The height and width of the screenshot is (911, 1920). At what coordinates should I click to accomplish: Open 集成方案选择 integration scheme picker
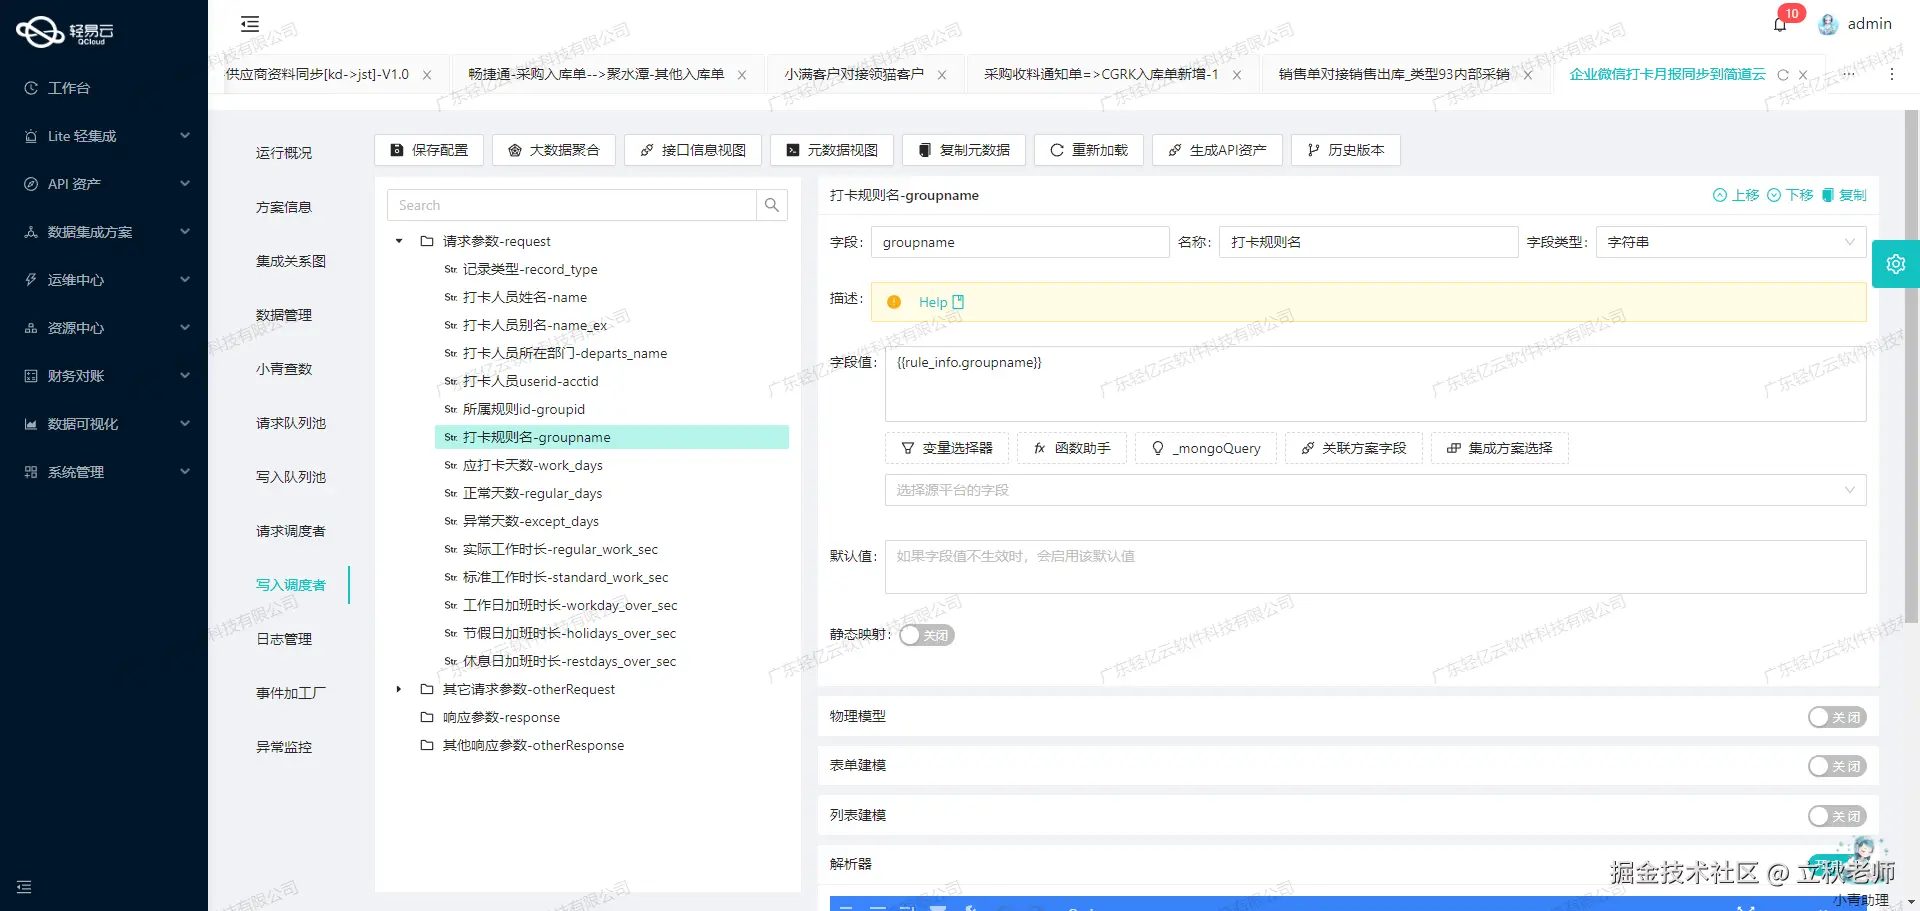(1499, 448)
